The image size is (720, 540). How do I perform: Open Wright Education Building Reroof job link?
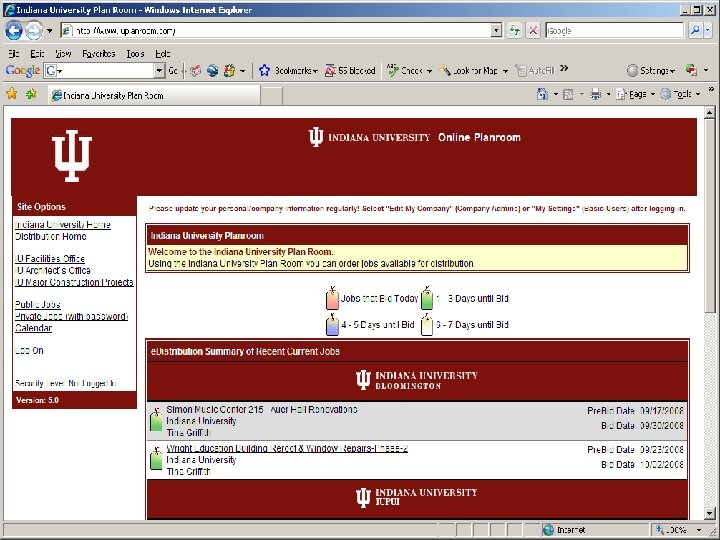tap(287, 448)
